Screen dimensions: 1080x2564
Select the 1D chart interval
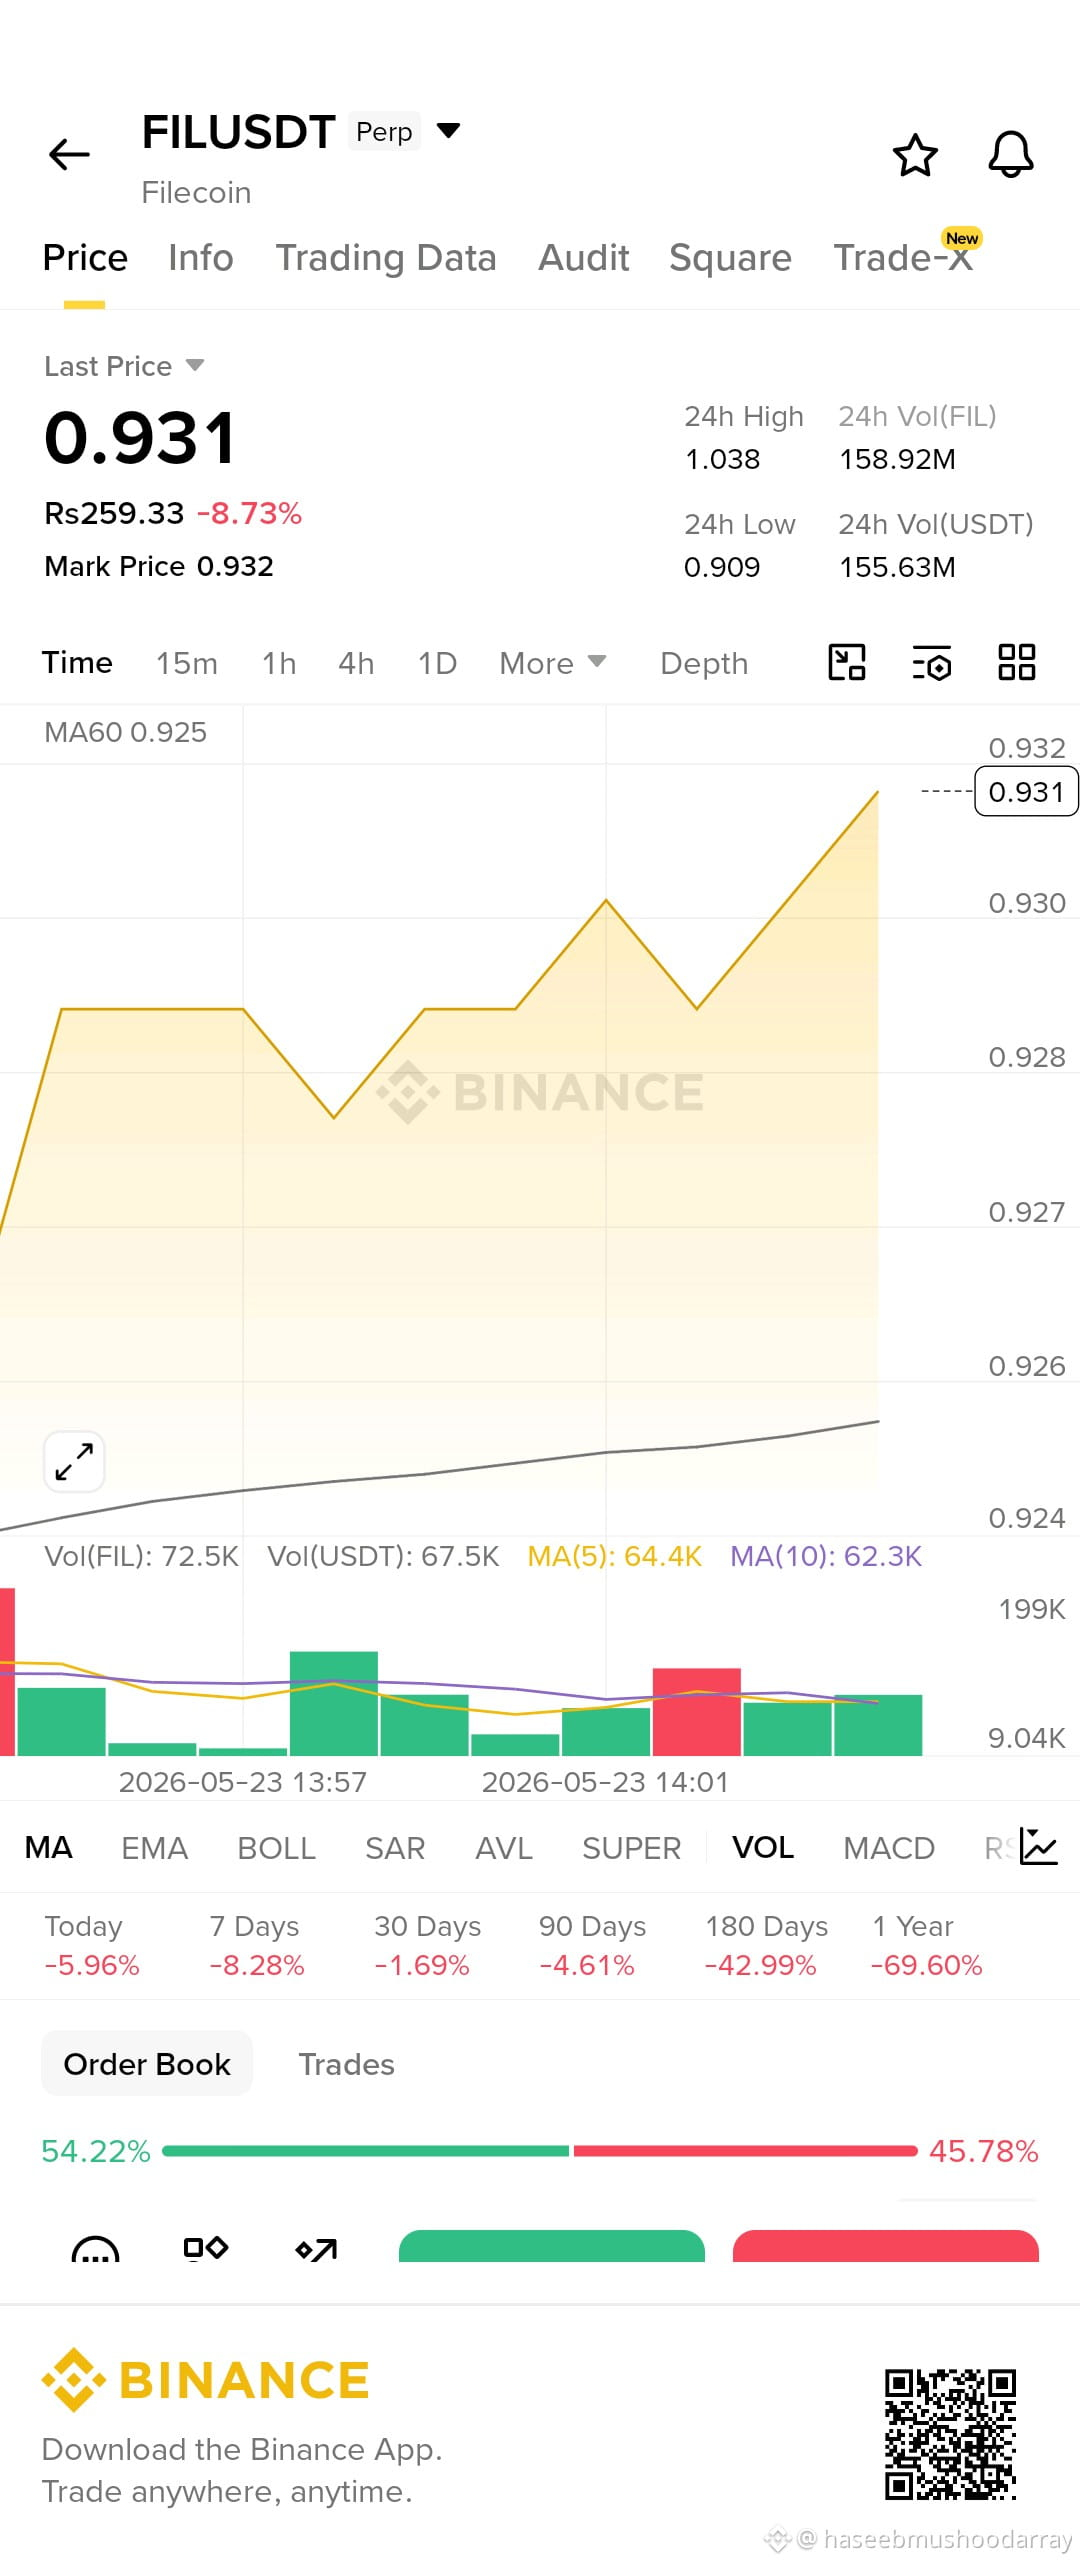(437, 663)
